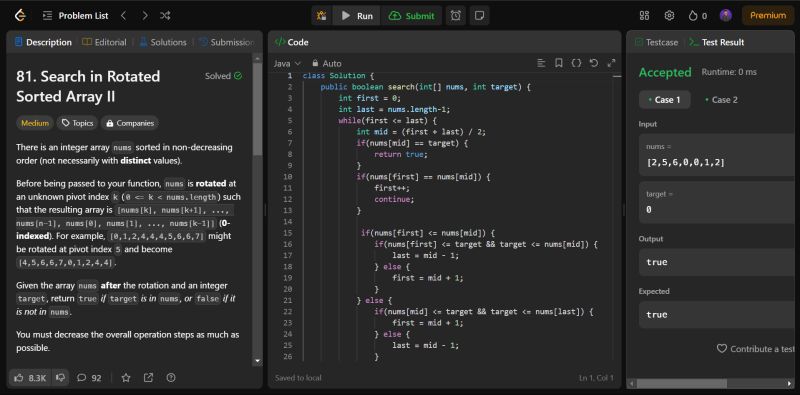Select Case 2 test case
The height and width of the screenshot is (395, 800).
coord(721,100)
